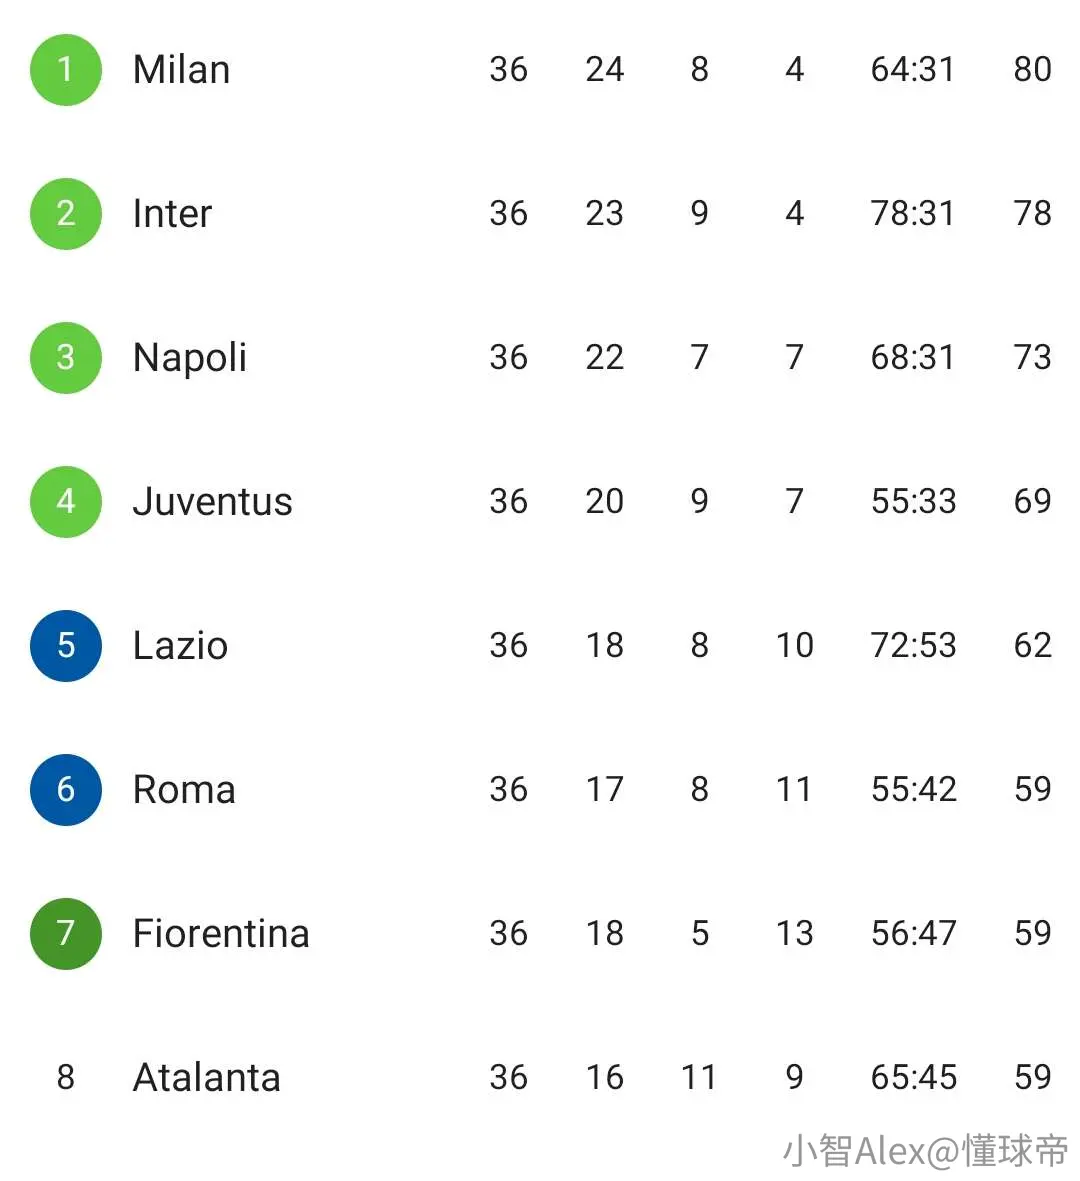Click the green rank 4 circle badge
Screen dimensions: 1080x1181
[x=66, y=501]
